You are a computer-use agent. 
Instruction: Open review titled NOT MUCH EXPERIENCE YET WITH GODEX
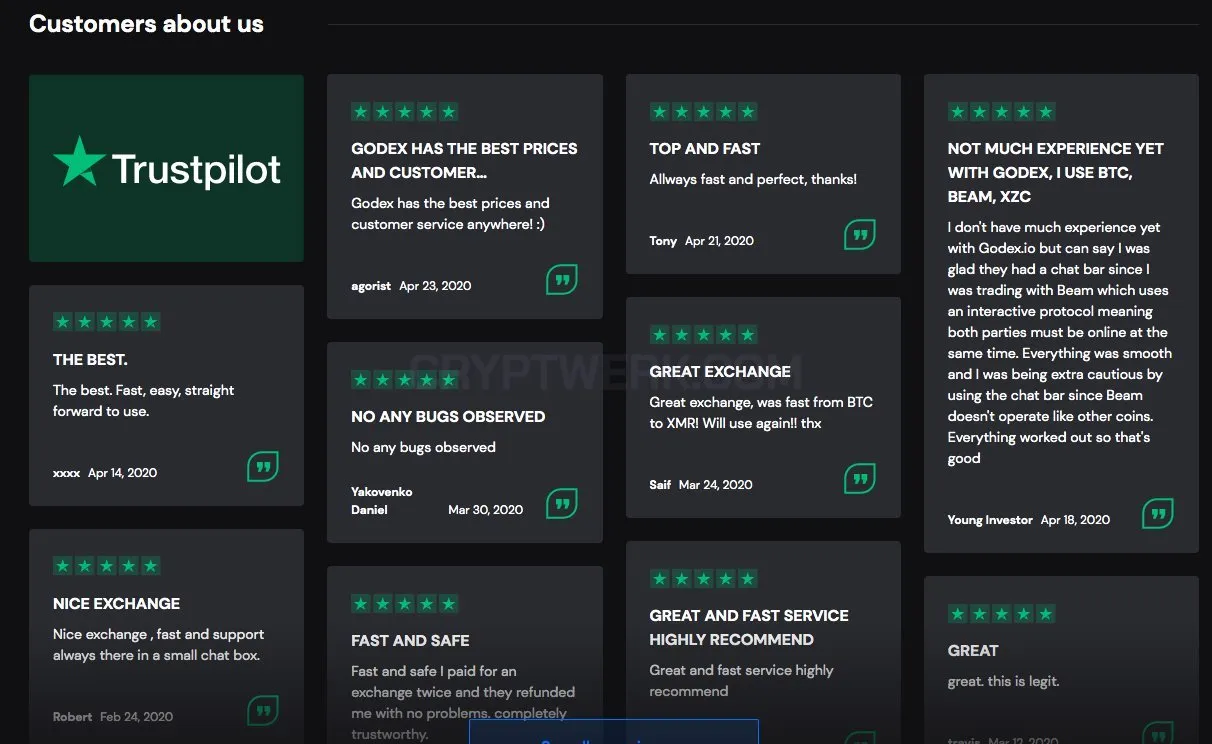tap(1056, 172)
